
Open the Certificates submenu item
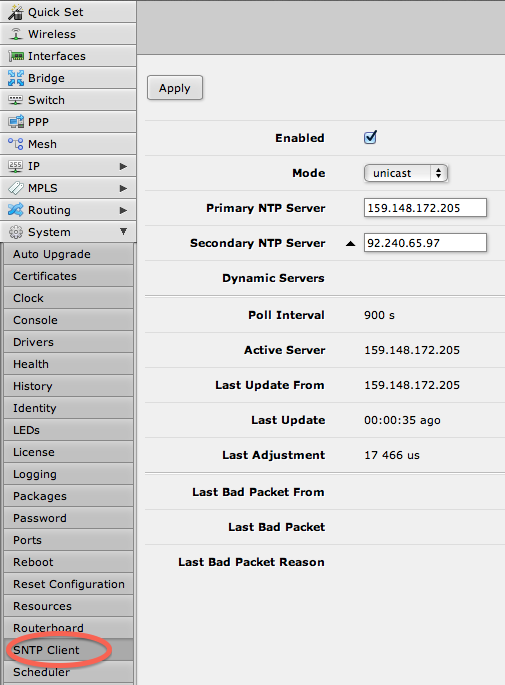[68, 276]
